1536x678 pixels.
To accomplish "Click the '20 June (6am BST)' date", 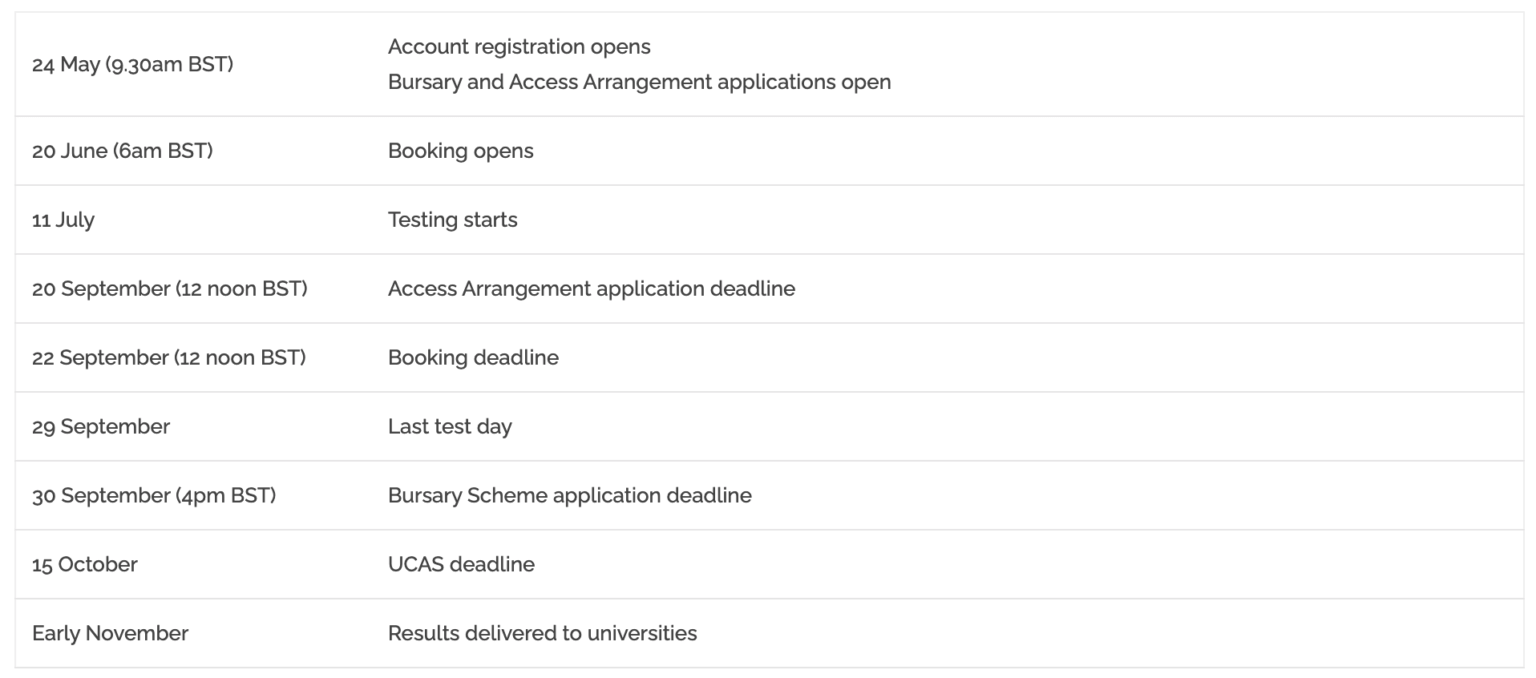I will 122,151.
